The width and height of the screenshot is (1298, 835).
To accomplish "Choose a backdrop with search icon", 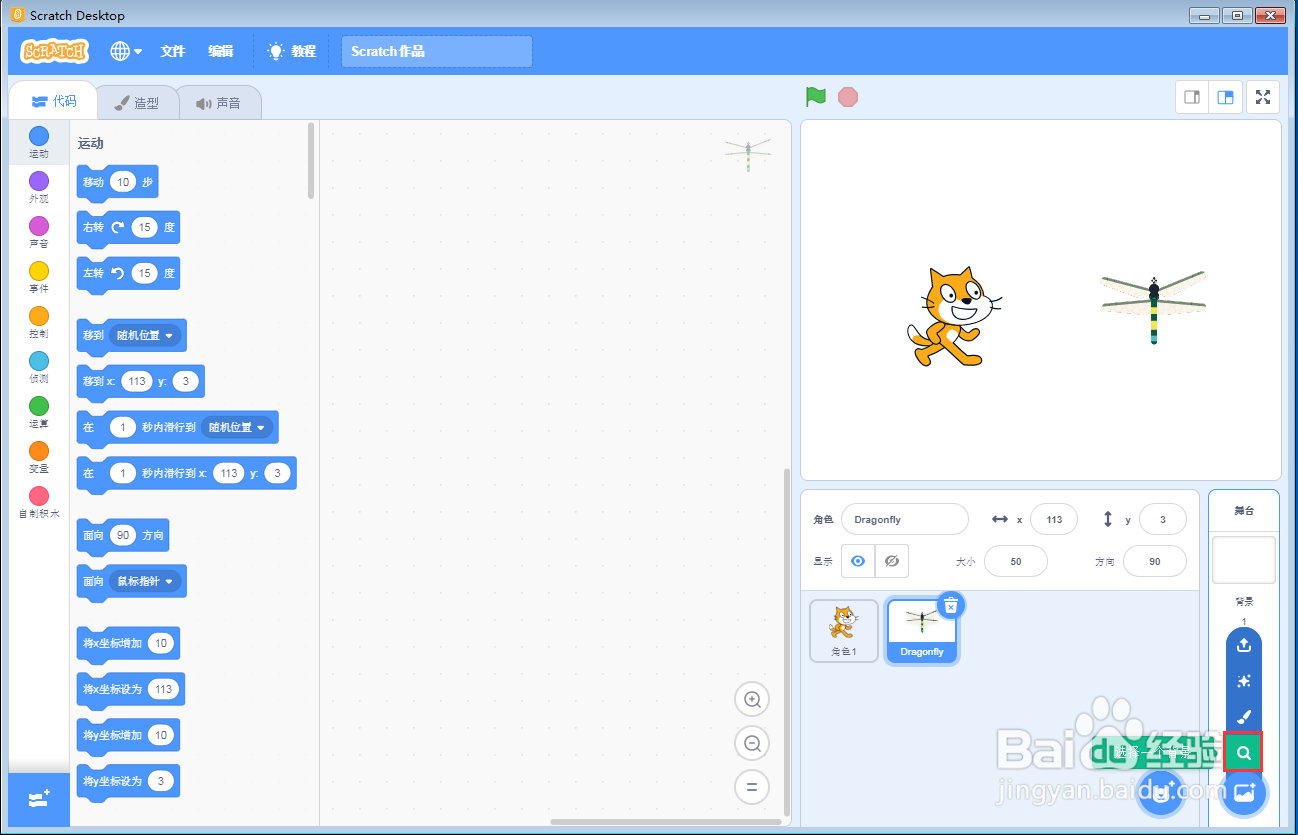I will click(x=1244, y=752).
